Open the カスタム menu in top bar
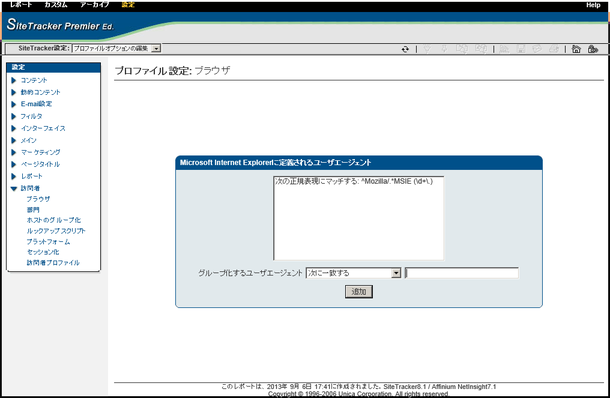 [x=56, y=4]
